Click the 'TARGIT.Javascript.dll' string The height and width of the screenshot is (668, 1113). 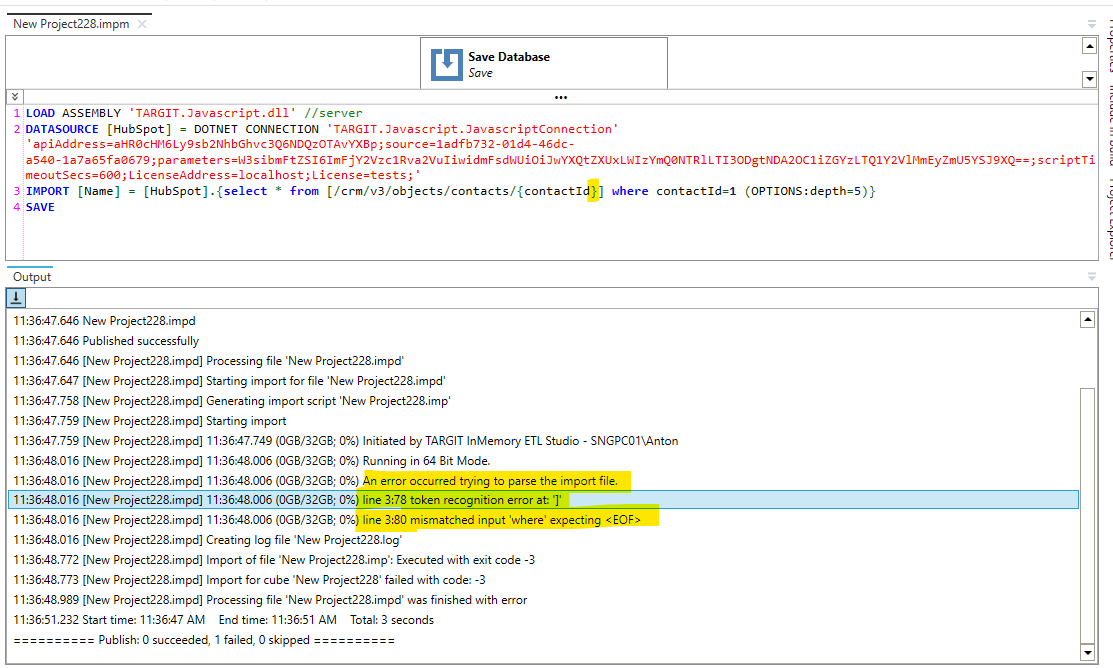[x=212, y=114]
